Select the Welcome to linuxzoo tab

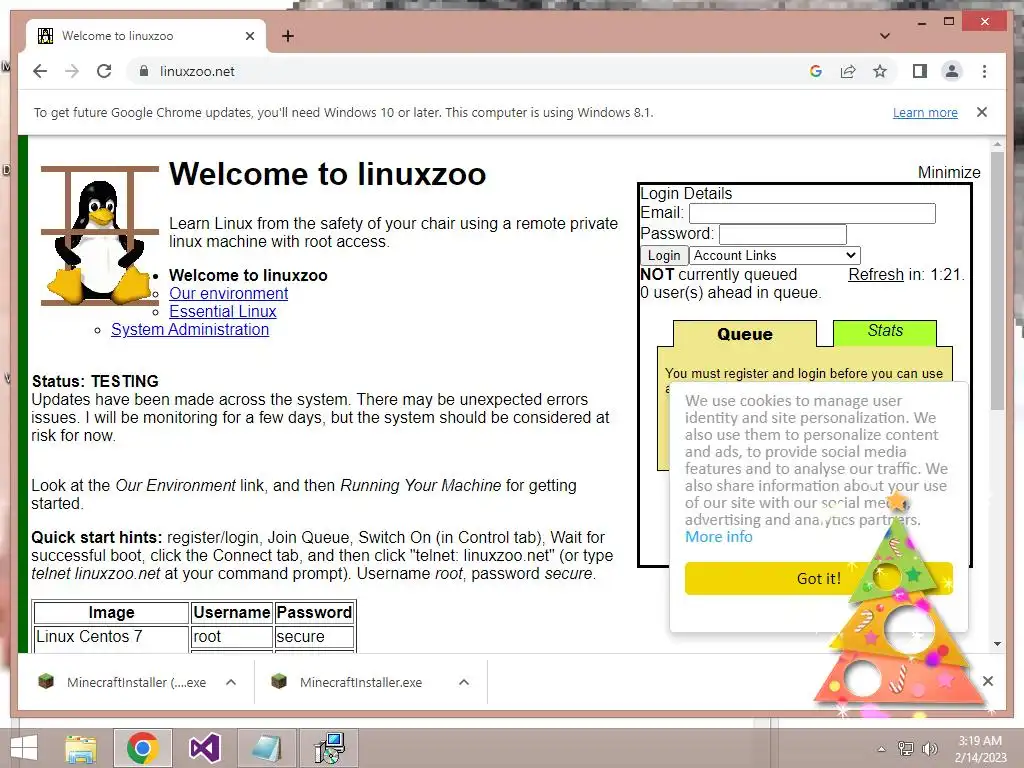click(x=146, y=36)
